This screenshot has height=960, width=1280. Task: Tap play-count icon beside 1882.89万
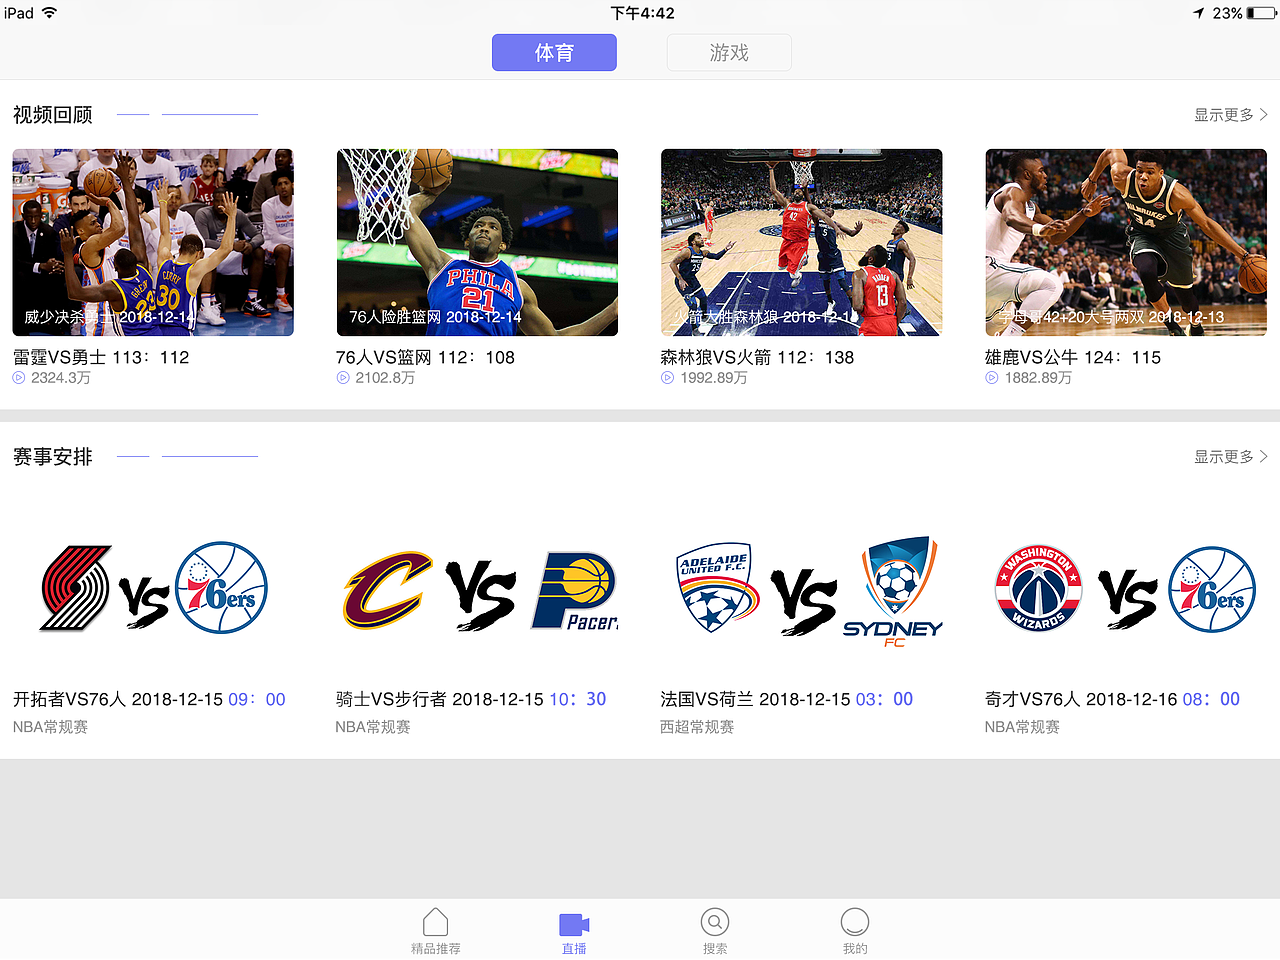pos(992,378)
